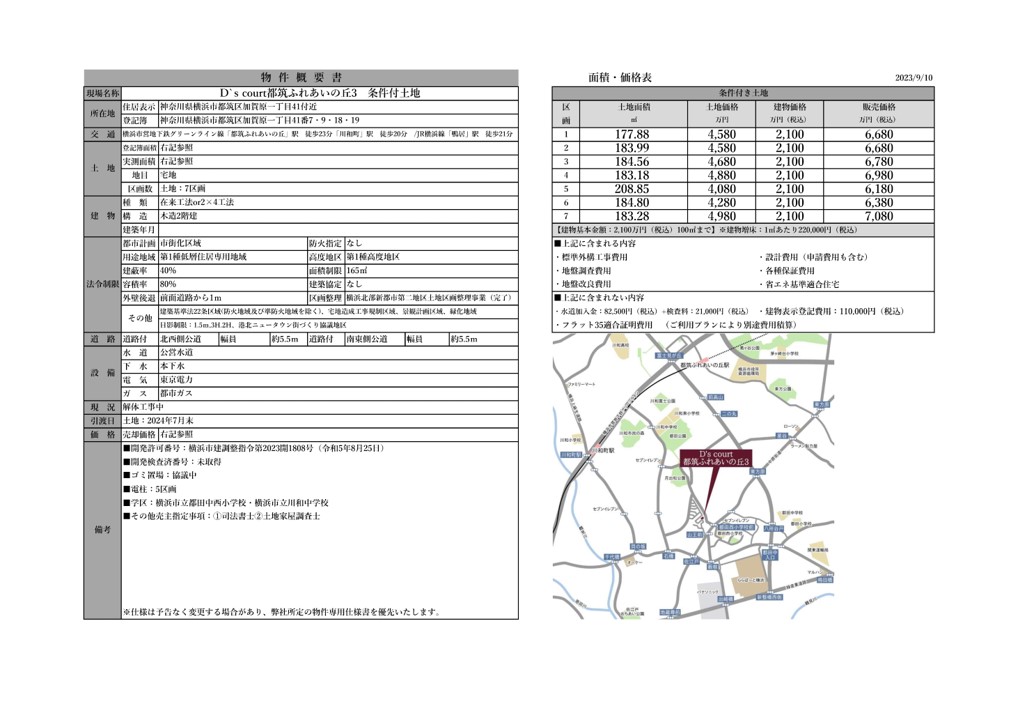
Task: Click the 物件概要書 title header bar
Action: click(x=301, y=77)
